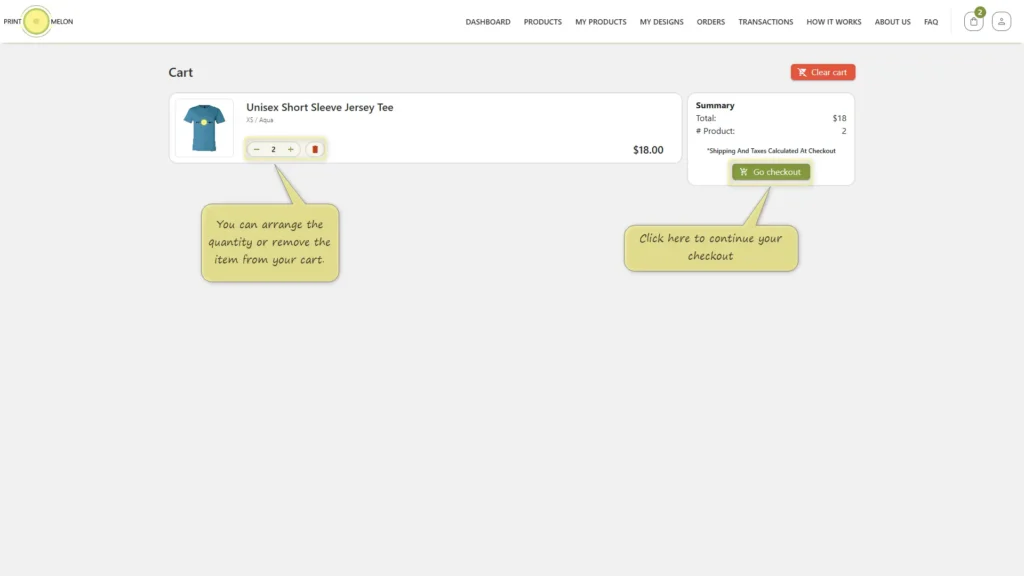Image resolution: width=1024 pixels, height=576 pixels.
Task: Open the user account profile icon
Action: (1001, 22)
